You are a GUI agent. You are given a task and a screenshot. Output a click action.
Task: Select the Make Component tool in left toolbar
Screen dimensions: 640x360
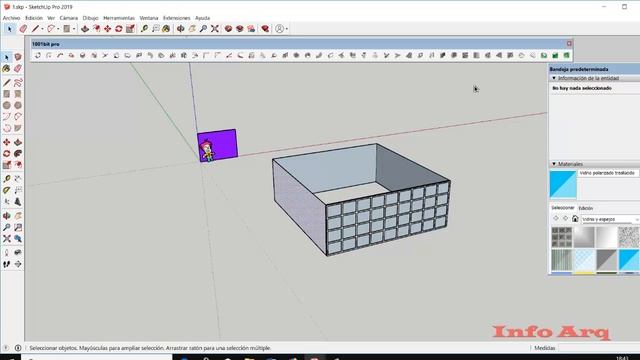tap(18, 57)
